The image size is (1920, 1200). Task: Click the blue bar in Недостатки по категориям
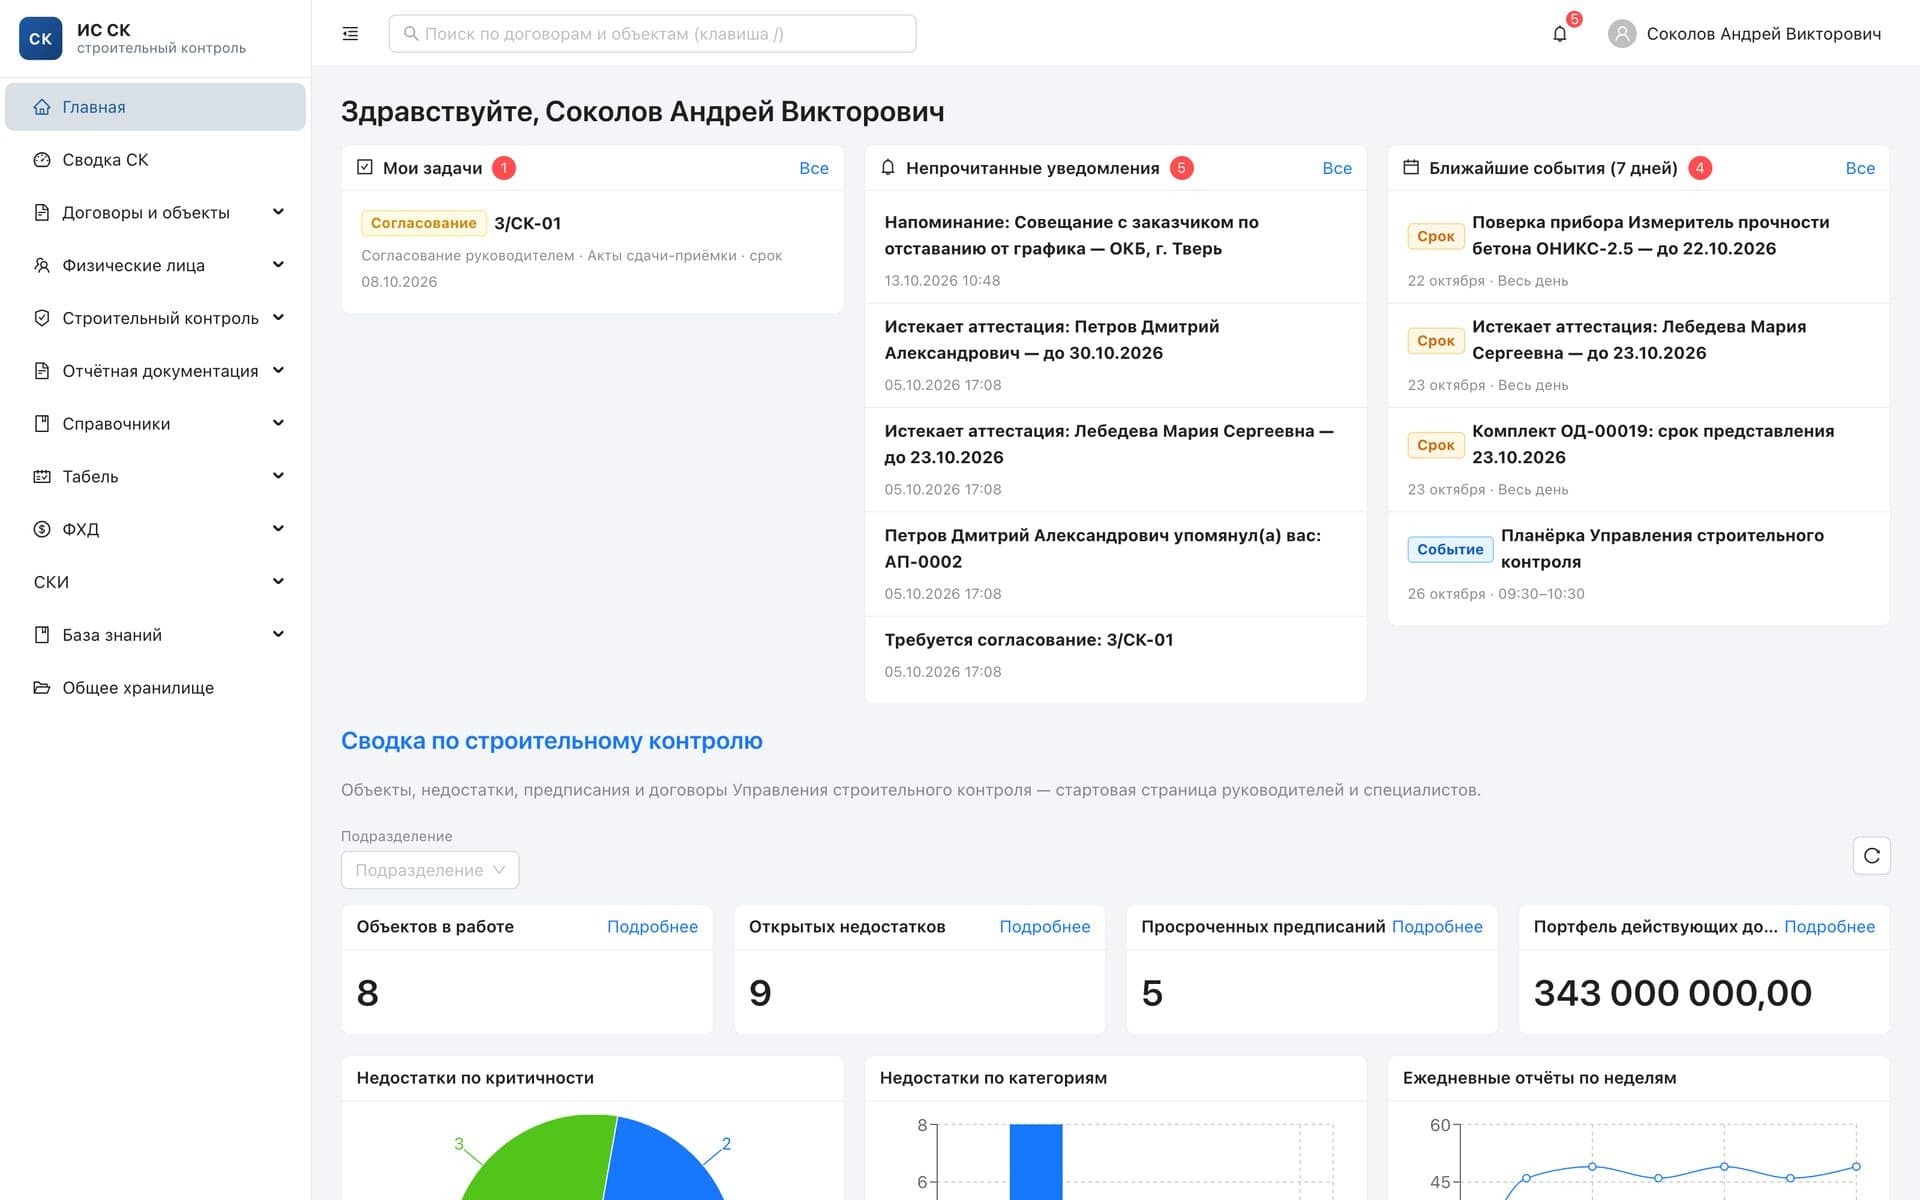click(1035, 1162)
